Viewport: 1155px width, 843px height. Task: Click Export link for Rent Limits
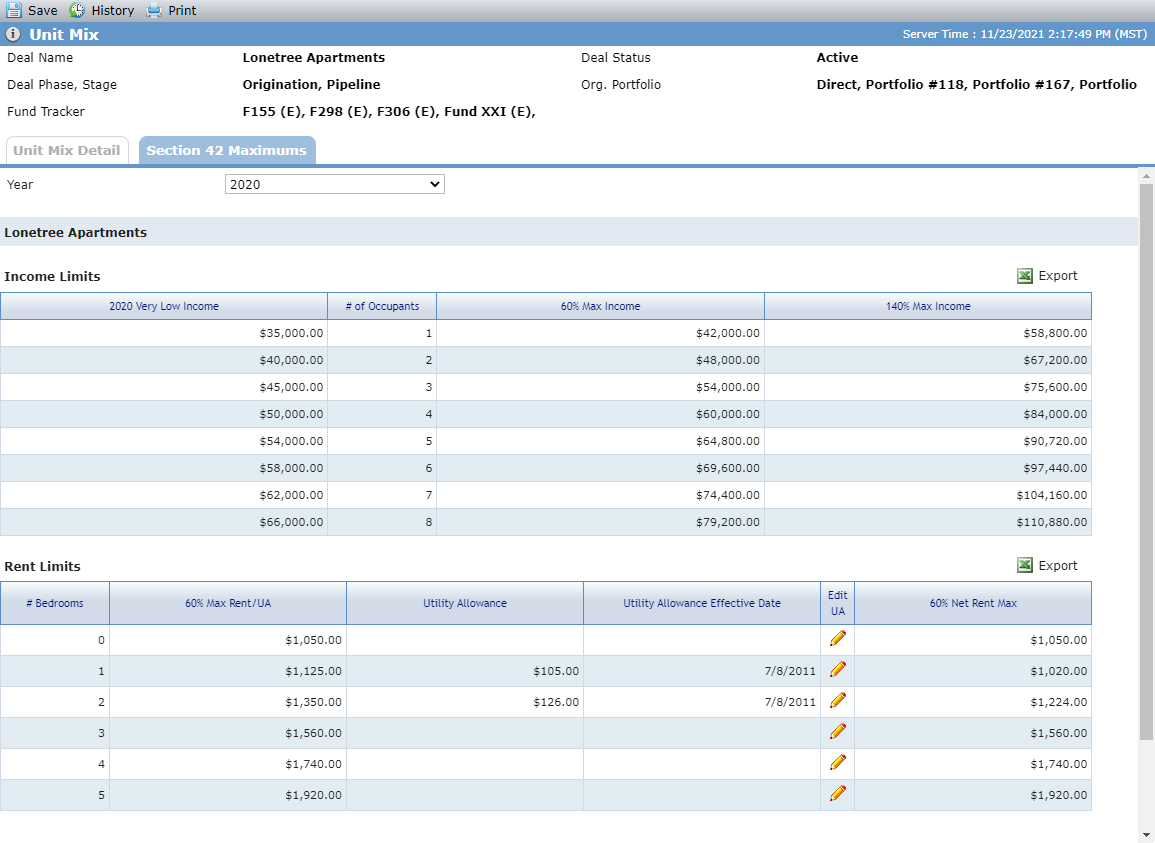[x=1058, y=565]
